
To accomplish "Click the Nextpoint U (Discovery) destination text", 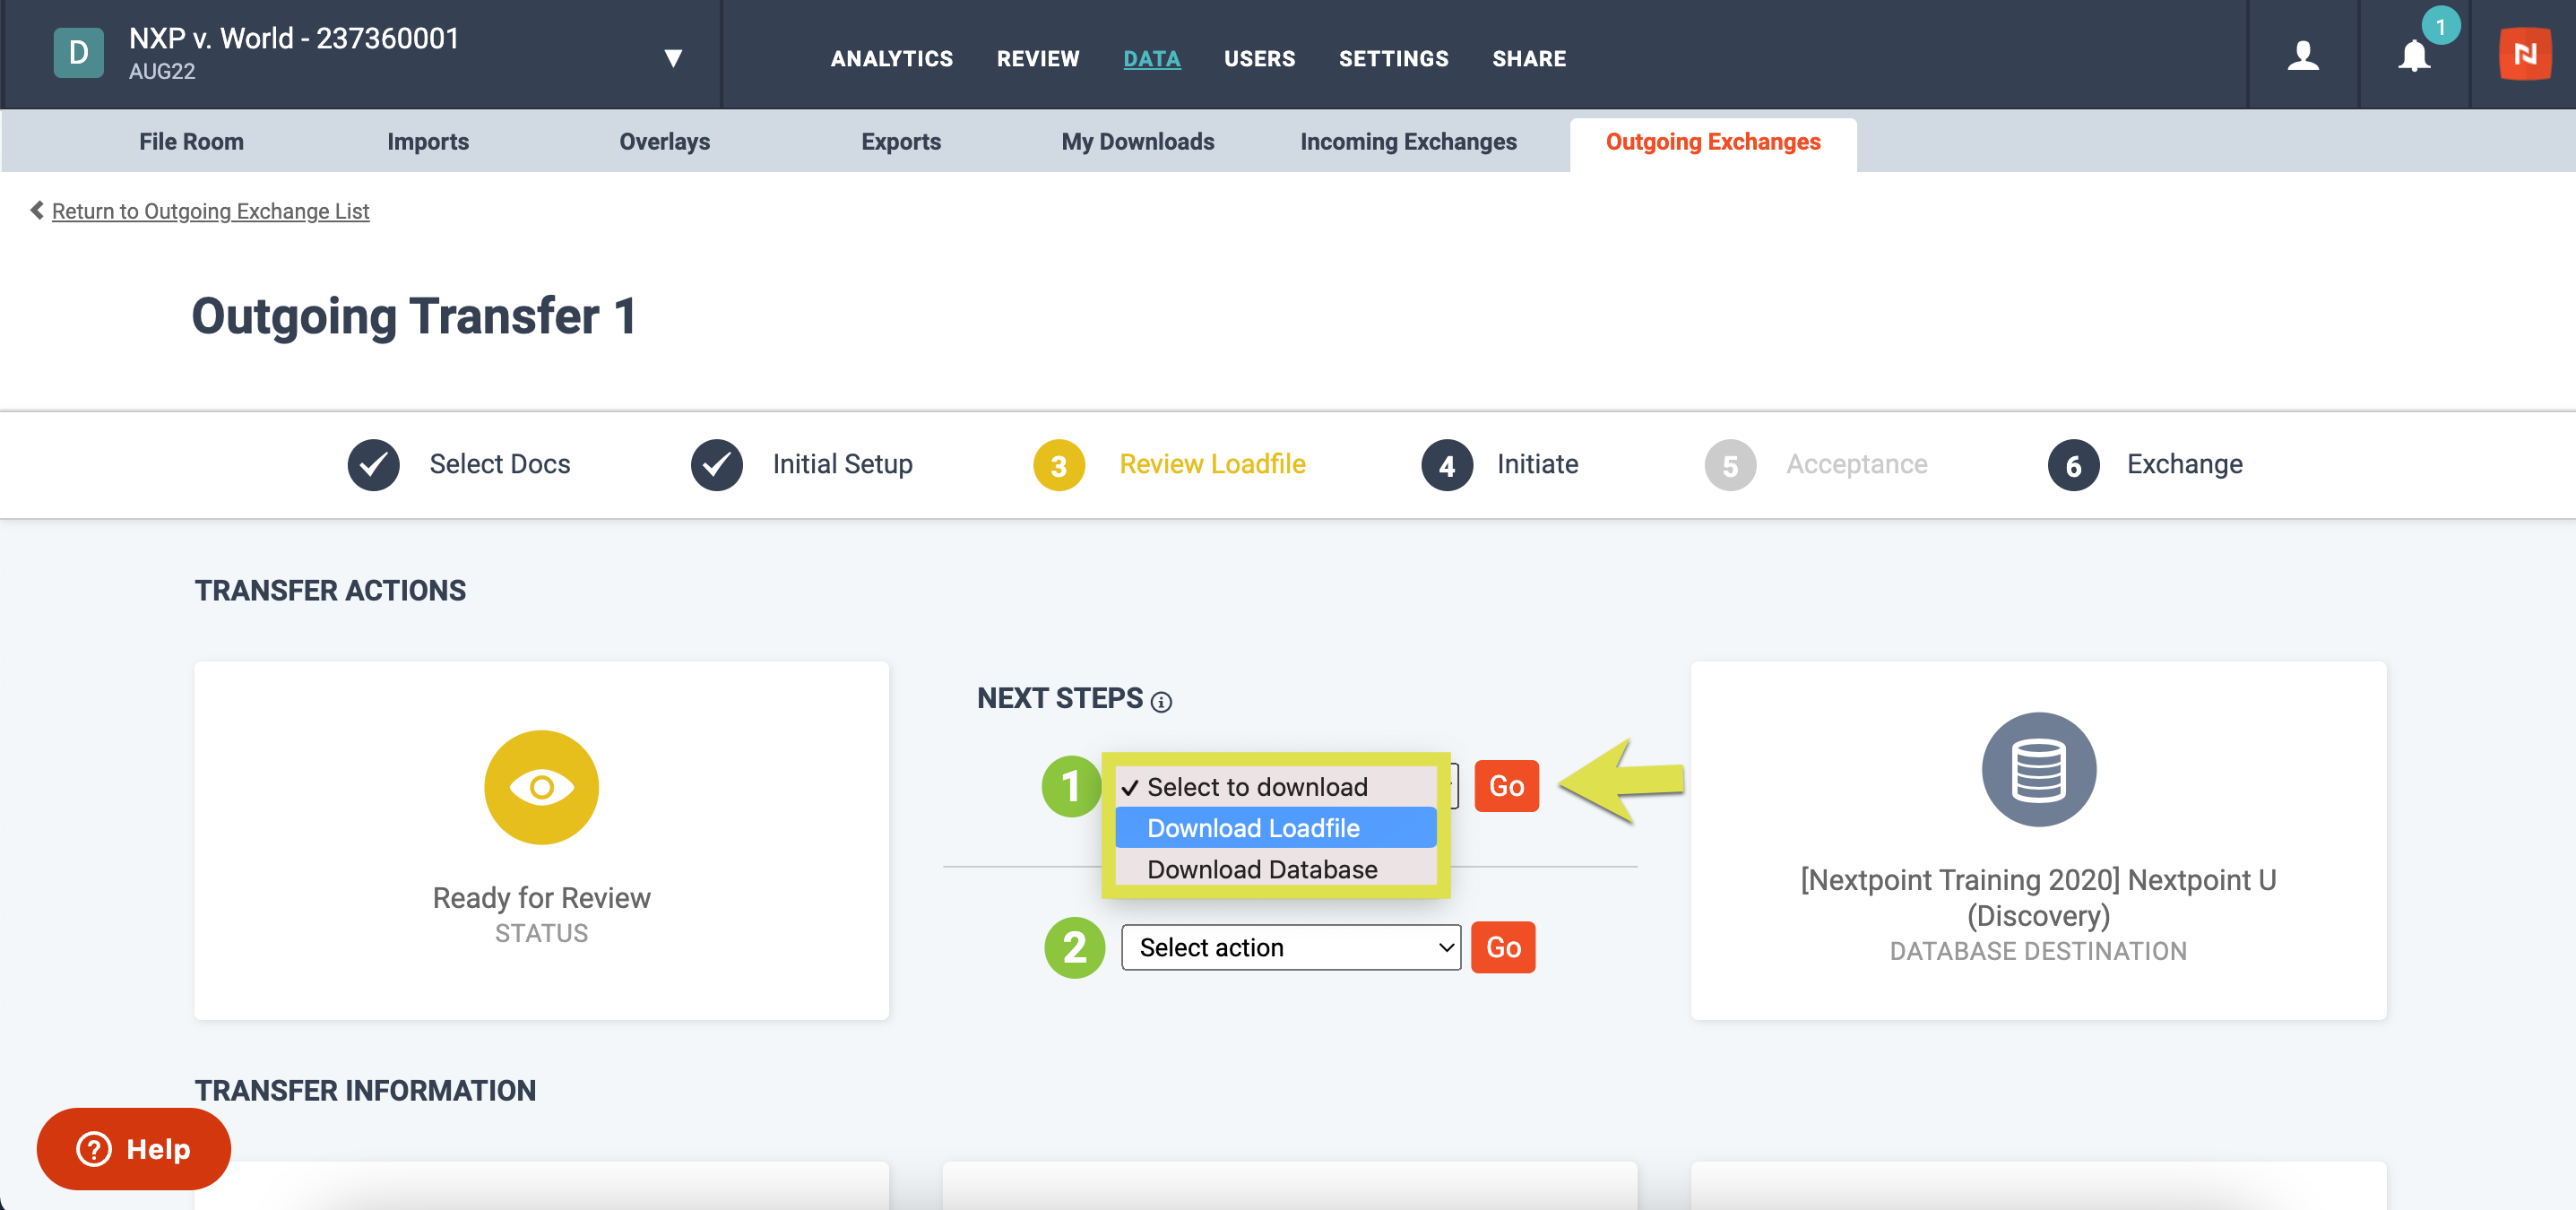I will (x=2038, y=897).
